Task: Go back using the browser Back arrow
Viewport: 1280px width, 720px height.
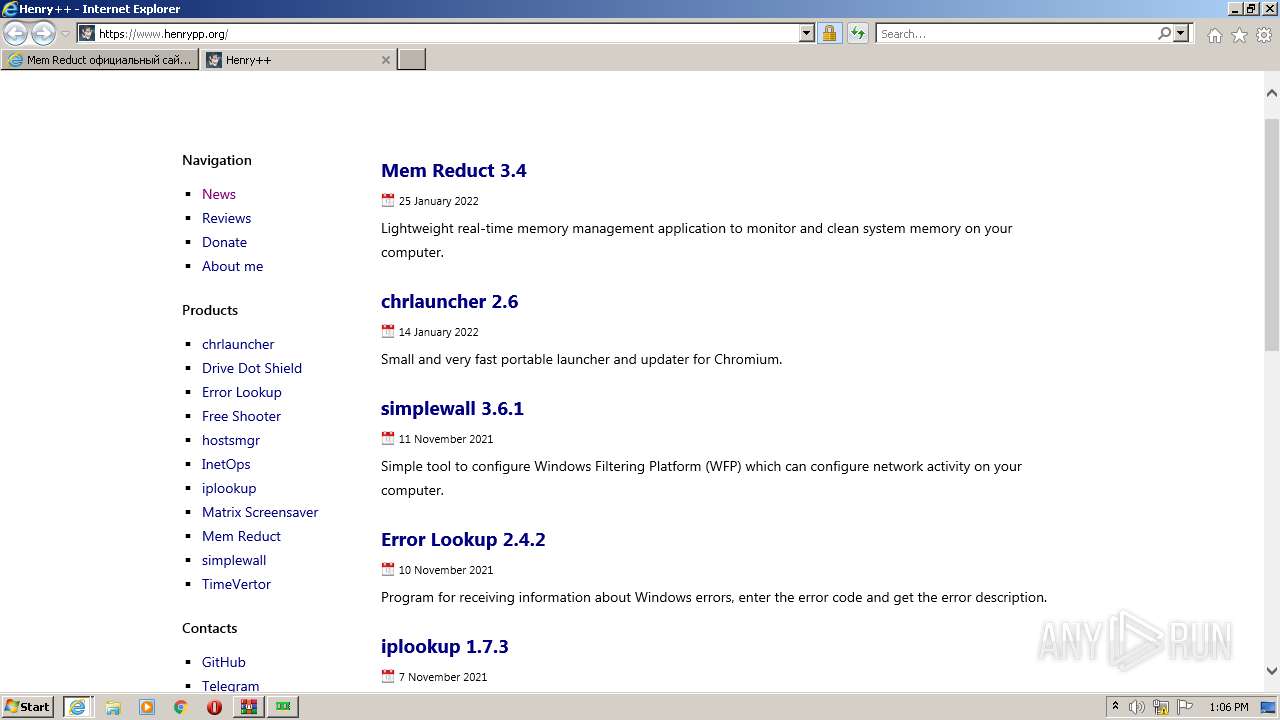Action: pyautogui.click(x=16, y=34)
